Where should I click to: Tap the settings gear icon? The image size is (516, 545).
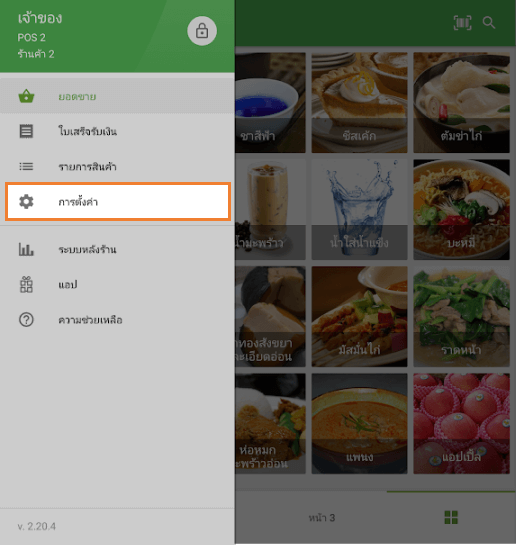click(26, 202)
